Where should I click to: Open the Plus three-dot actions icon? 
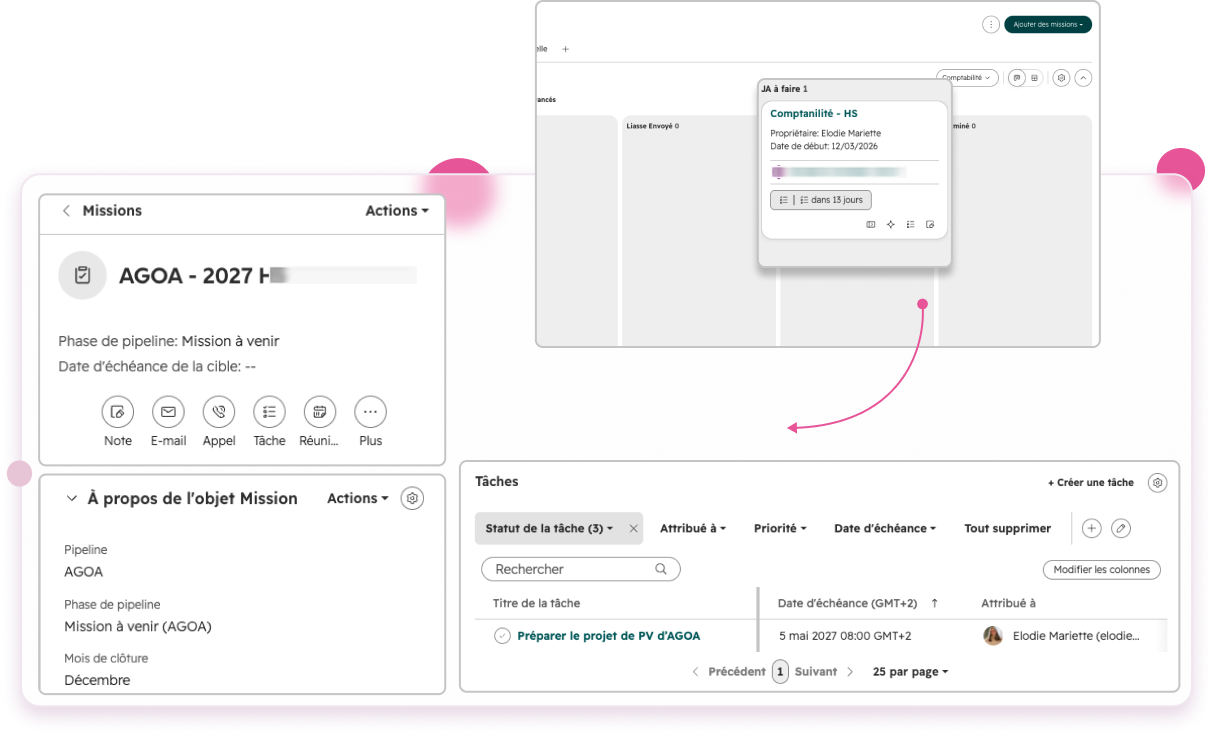click(370, 412)
